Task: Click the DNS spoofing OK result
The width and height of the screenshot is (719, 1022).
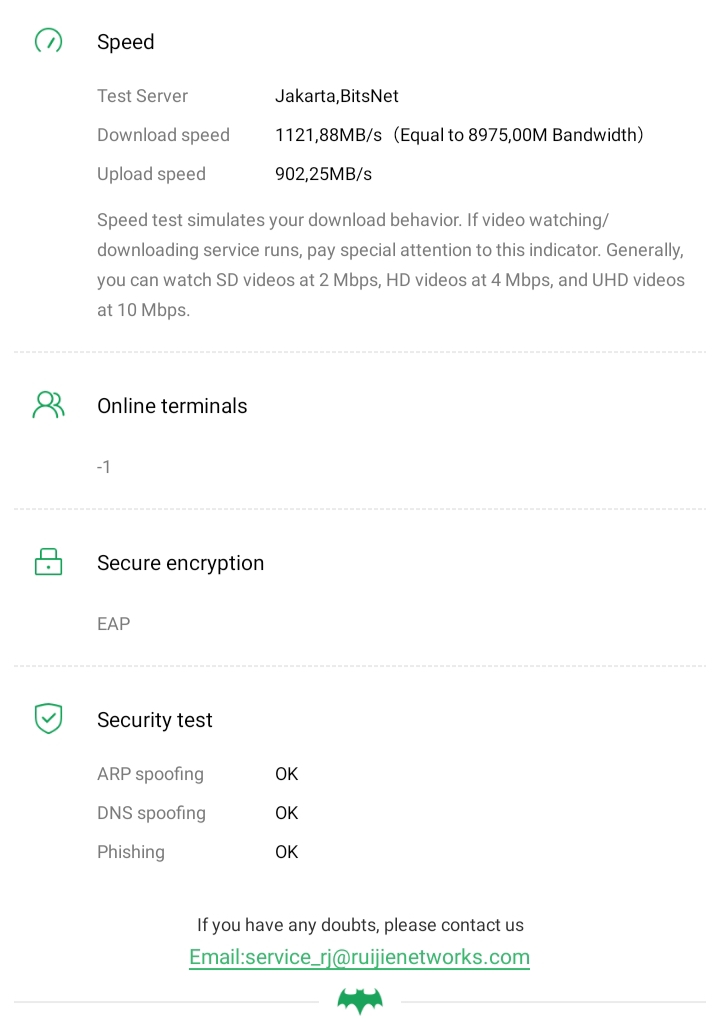Action: [x=286, y=813]
